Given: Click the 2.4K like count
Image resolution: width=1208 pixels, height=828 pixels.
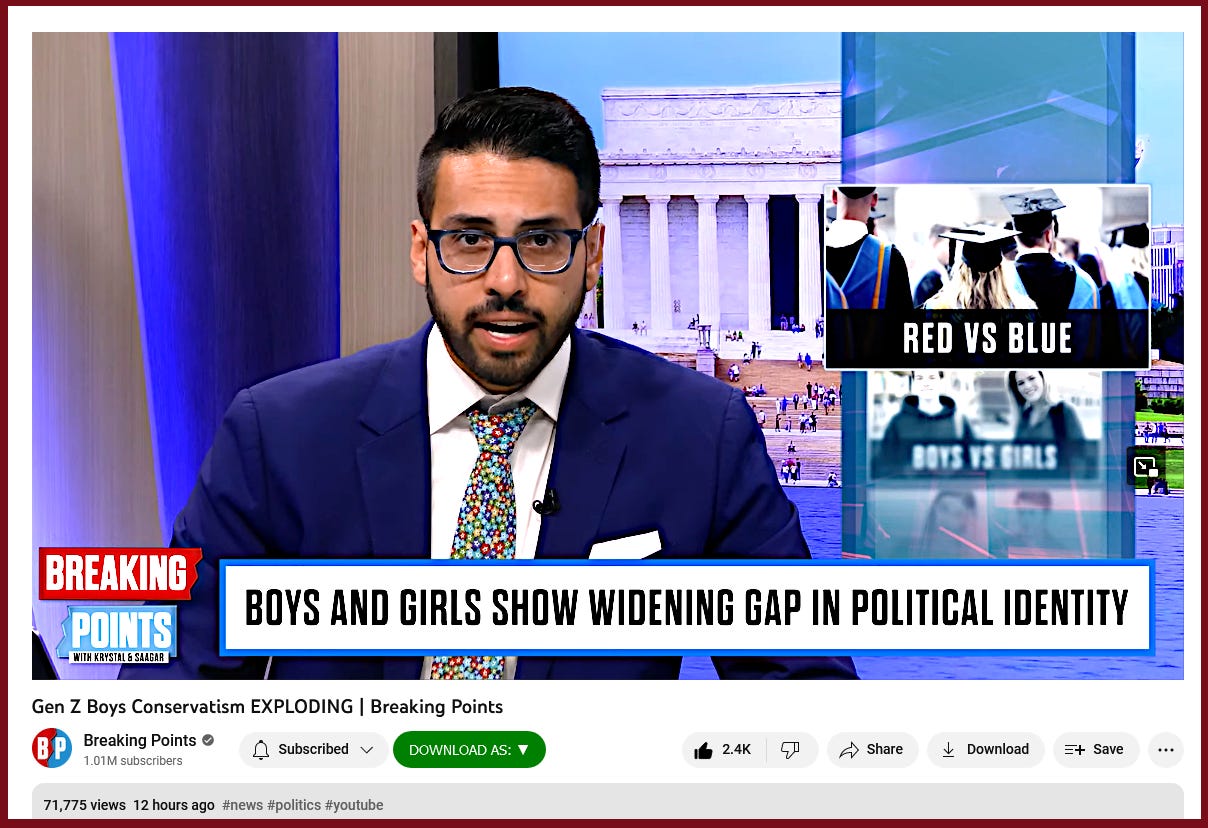Looking at the screenshot, I should point(737,750).
